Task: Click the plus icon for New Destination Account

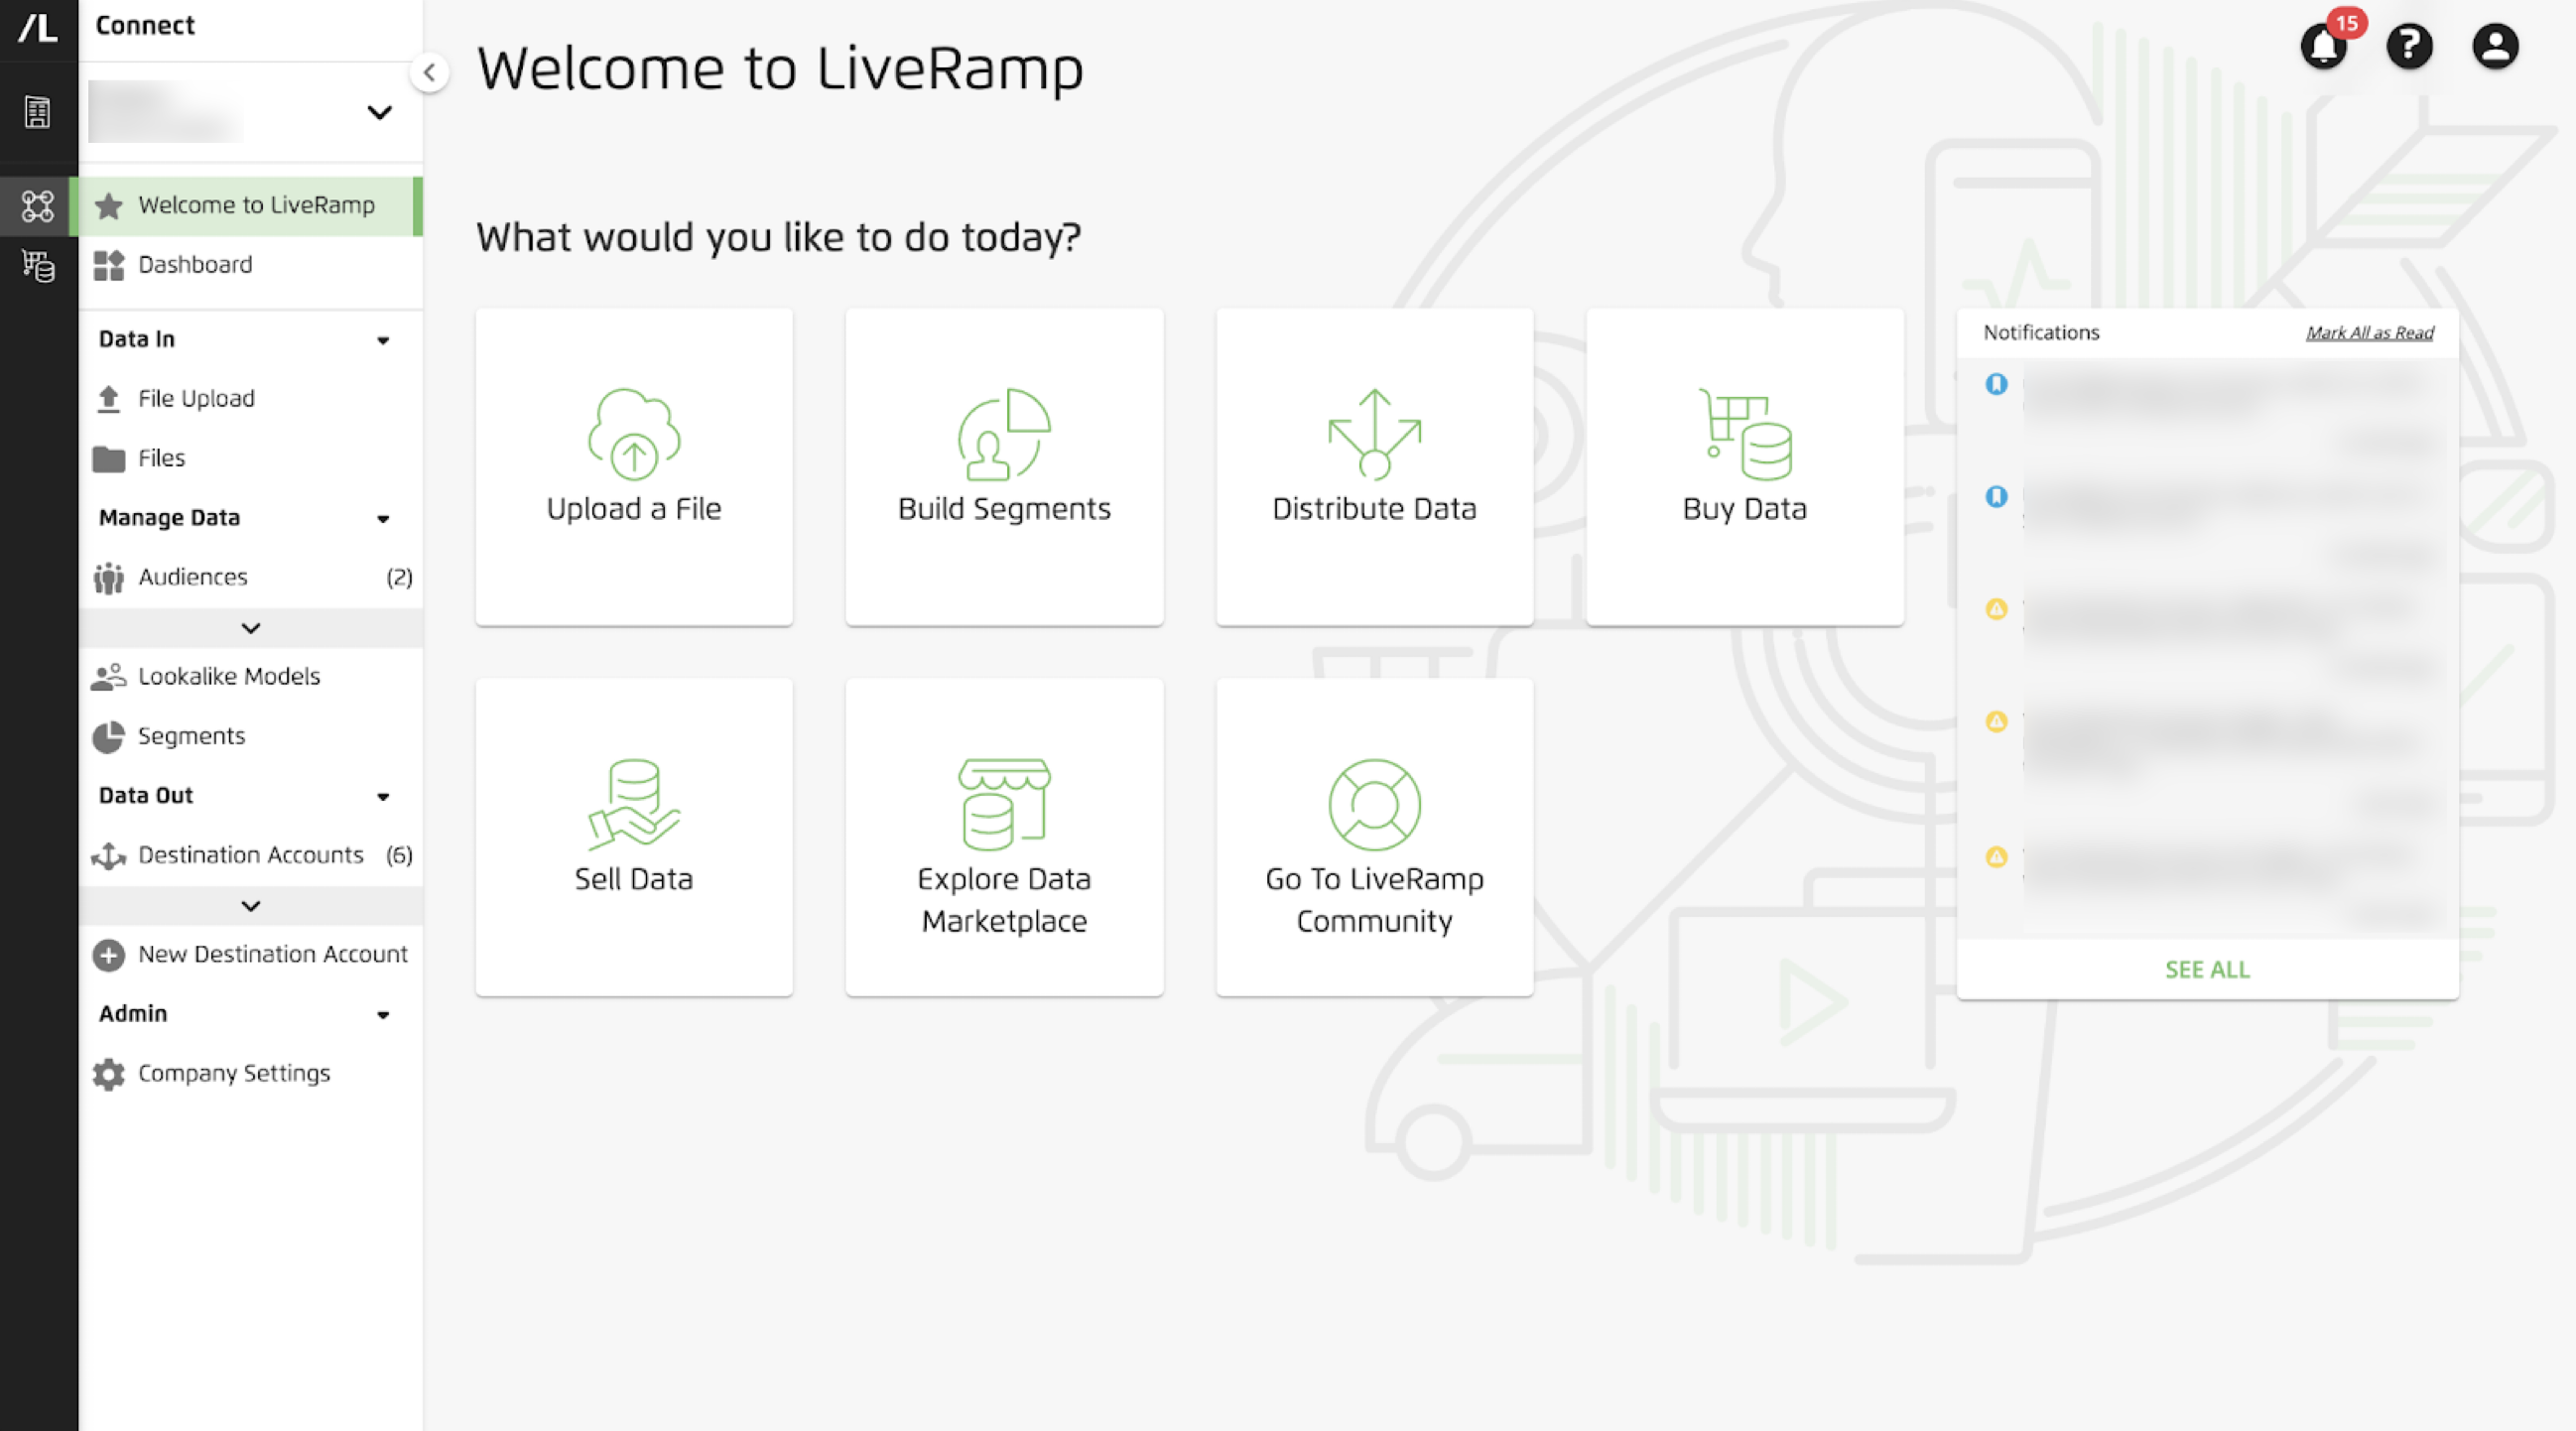Action: pyautogui.click(x=108, y=955)
